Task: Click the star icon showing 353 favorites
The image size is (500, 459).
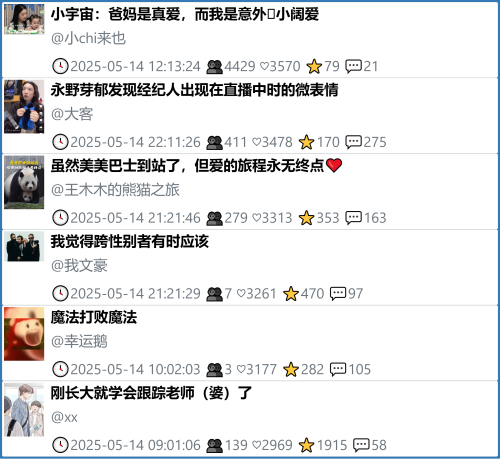Action: pos(306,218)
